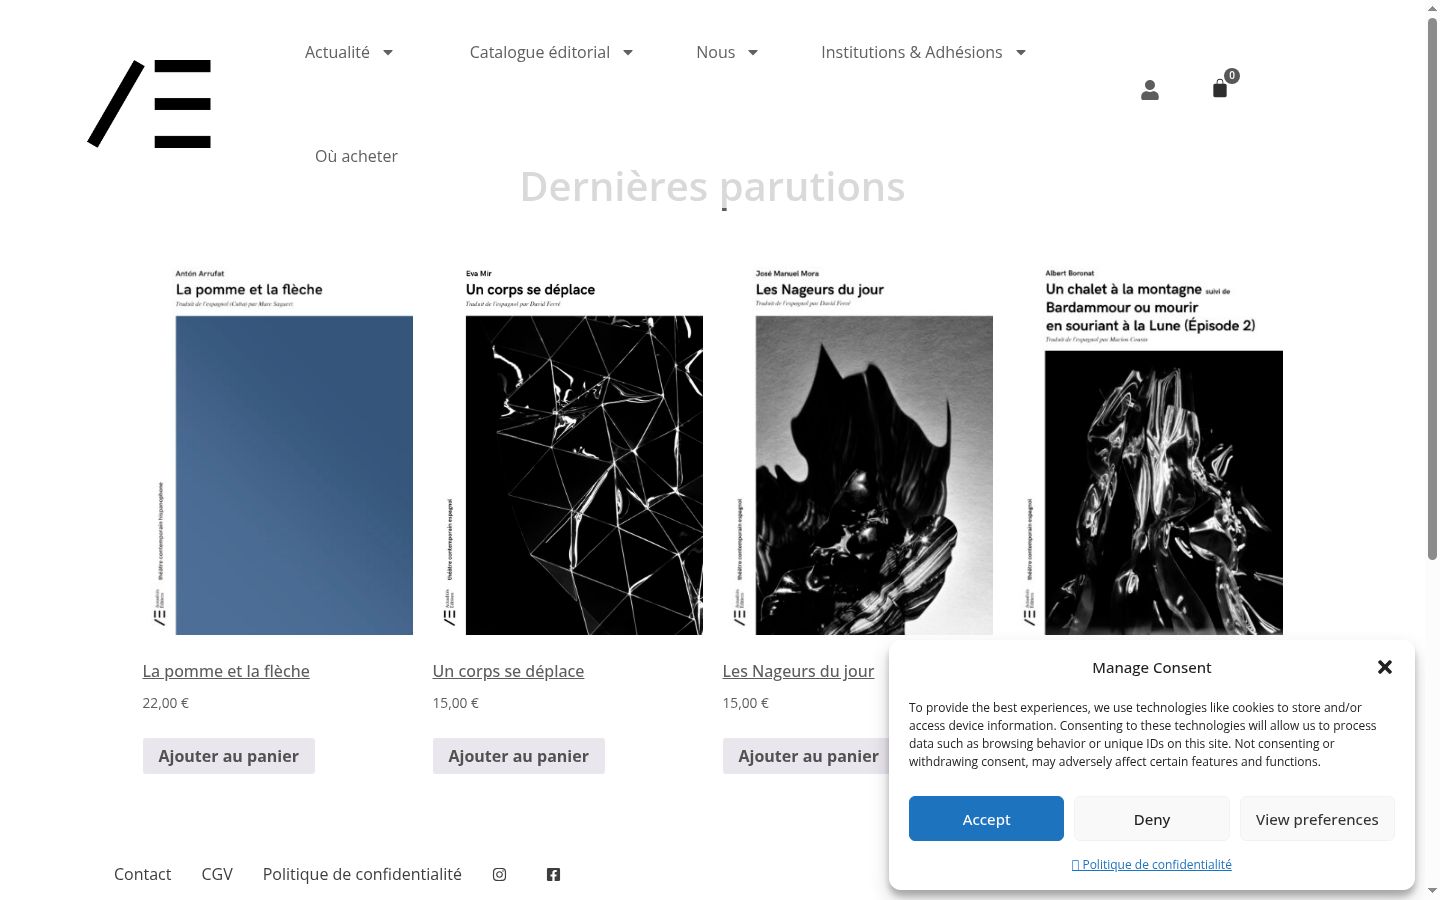Screen dimensions: 1440x900
Task: Expand the Catalogue éditorial menu arrow
Action: pyautogui.click(x=628, y=52)
